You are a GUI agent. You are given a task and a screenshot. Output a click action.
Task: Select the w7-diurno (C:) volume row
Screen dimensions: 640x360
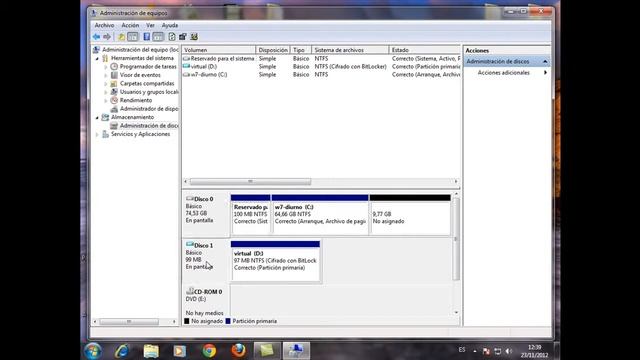click(321, 75)
